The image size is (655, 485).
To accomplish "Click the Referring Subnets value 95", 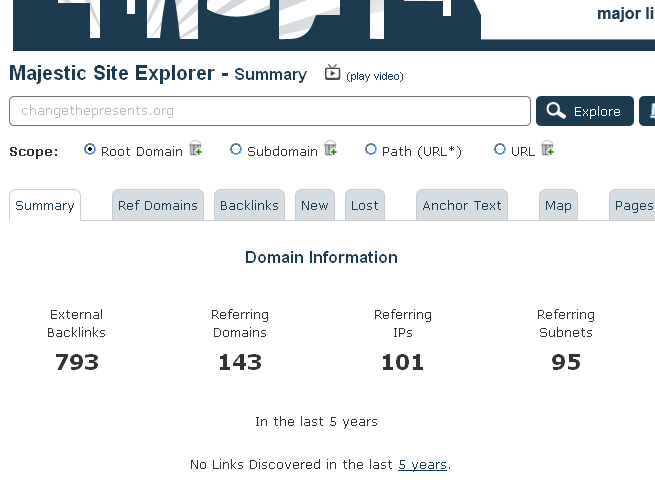I will tap(566, 362).
